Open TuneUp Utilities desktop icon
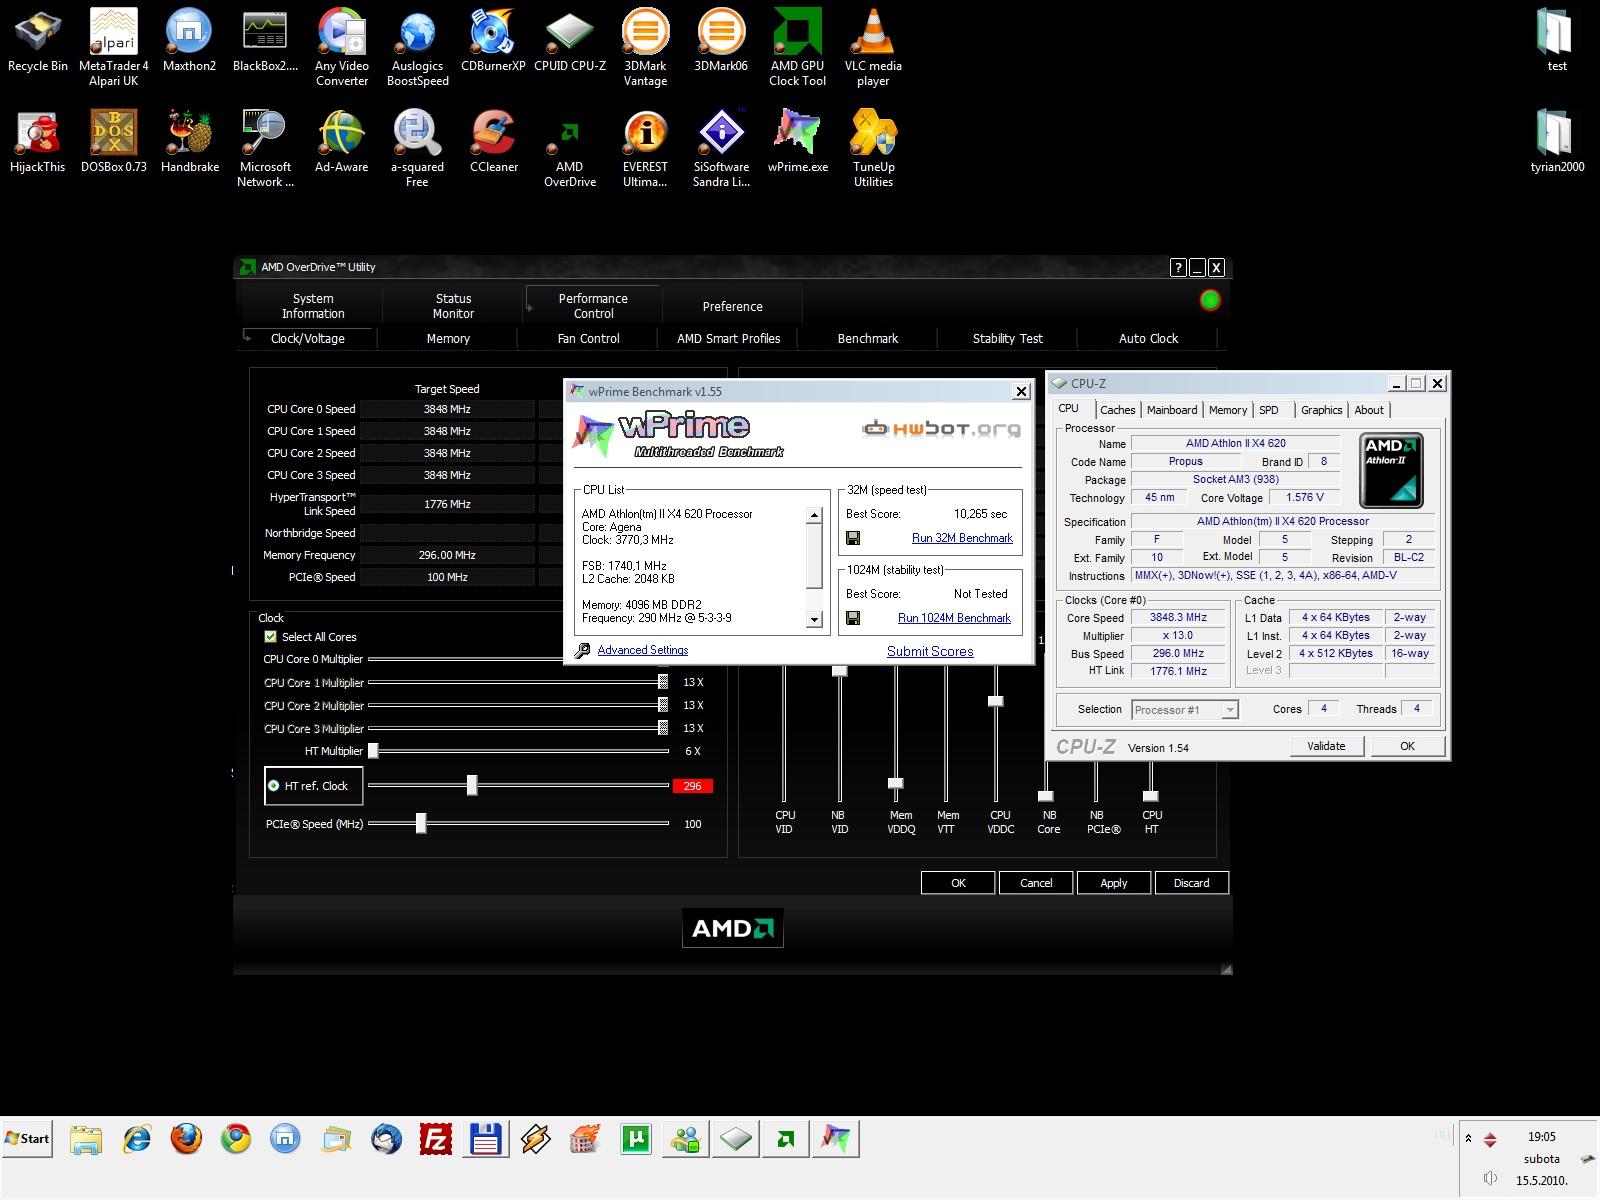This screenshot has height=1200, width=1600. pos(873,148)
